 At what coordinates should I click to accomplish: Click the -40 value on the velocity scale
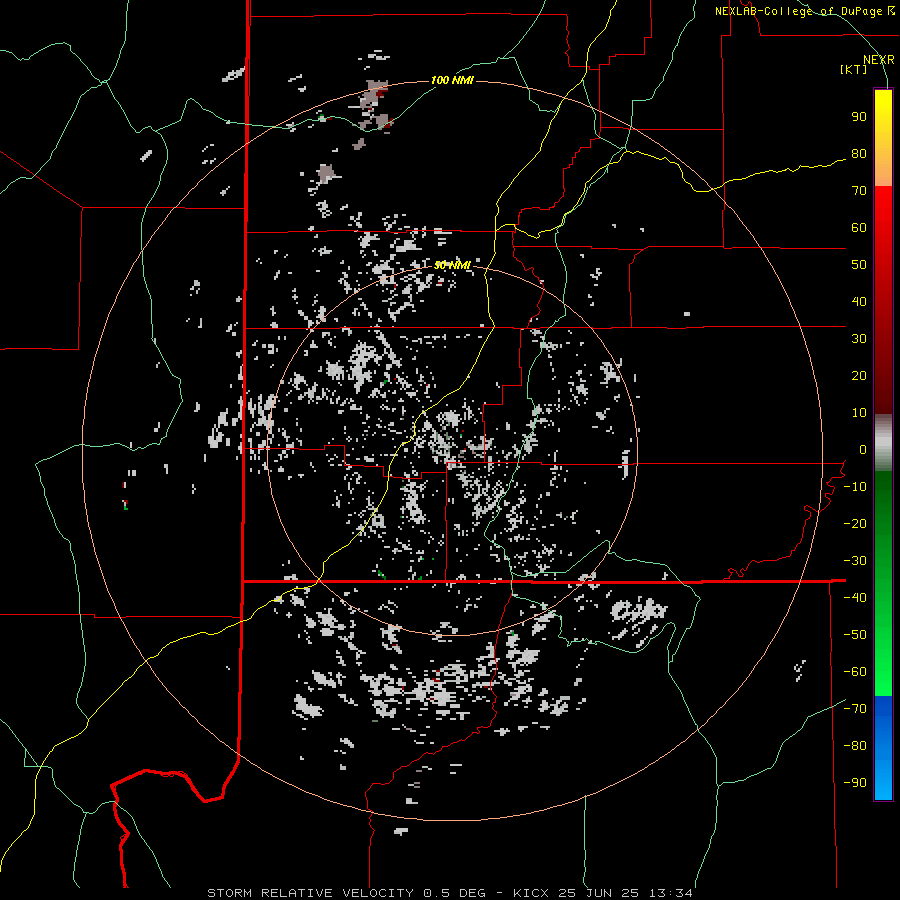pos(855,598)
